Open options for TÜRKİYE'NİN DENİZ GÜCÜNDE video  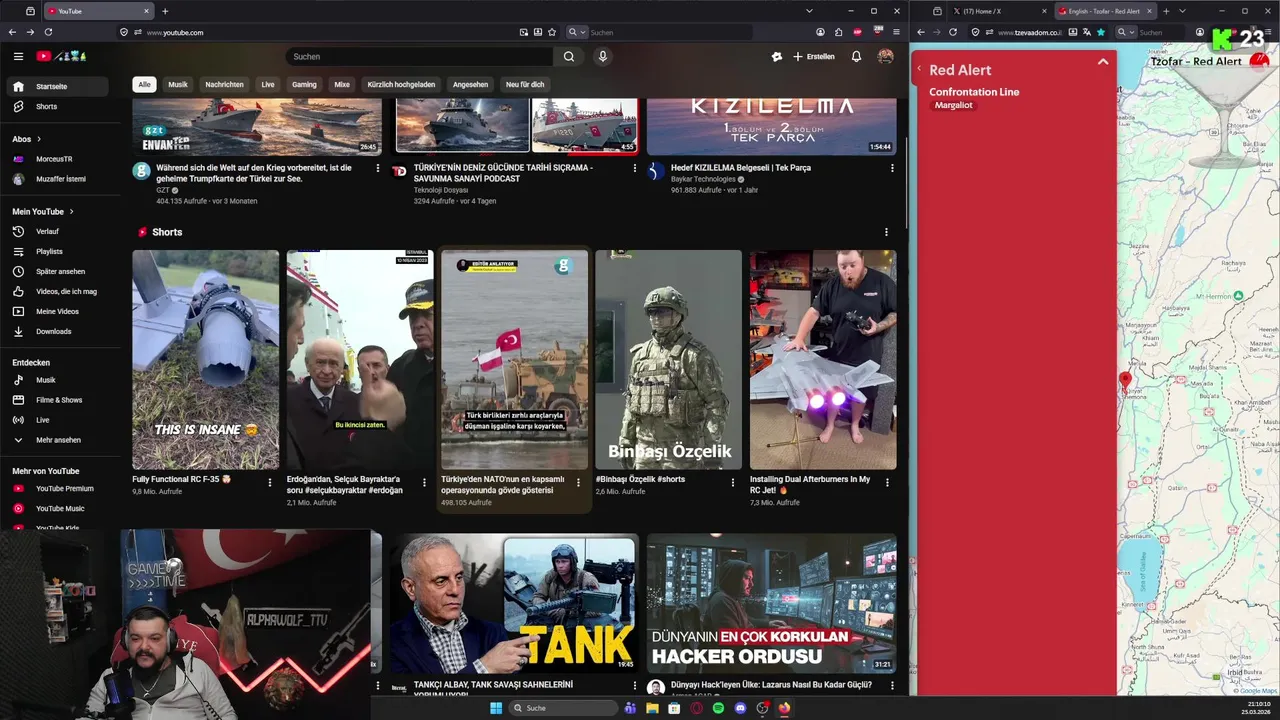pyautogui.click(x=635, y=168)
